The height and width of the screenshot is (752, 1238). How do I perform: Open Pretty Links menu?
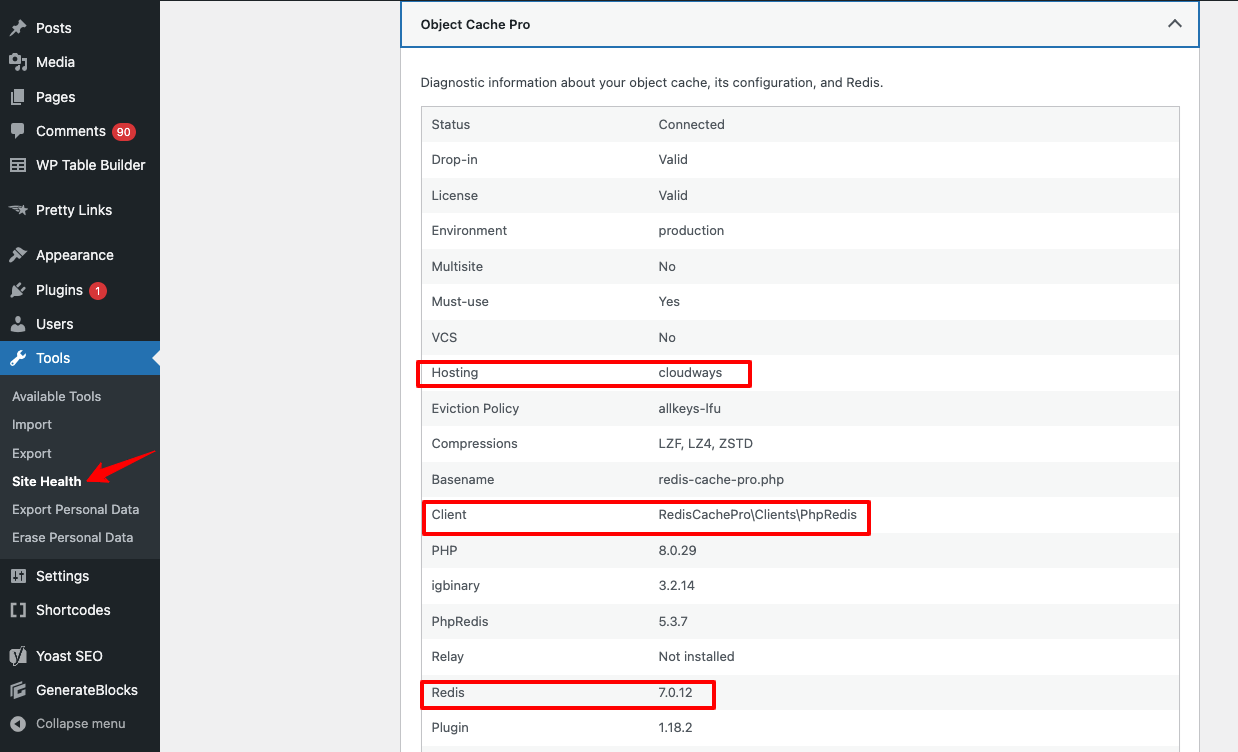point(80,210)
